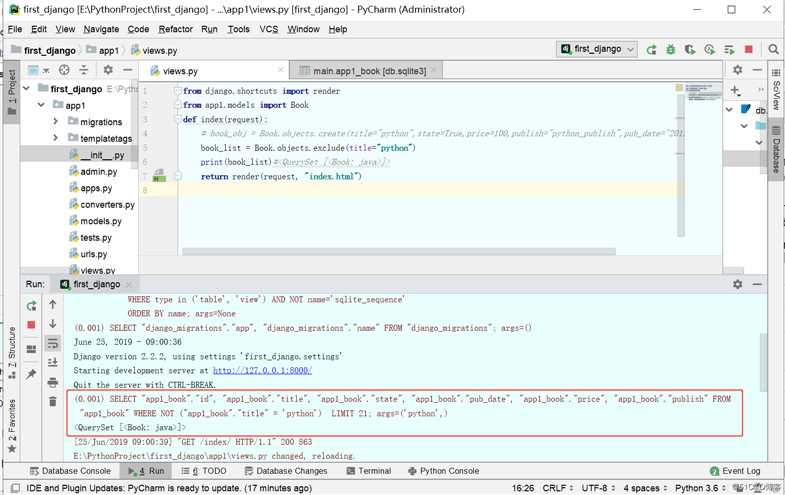Print the Run console output
The height and width of the screenshot is (495, 785).
(x=53, y=383)
